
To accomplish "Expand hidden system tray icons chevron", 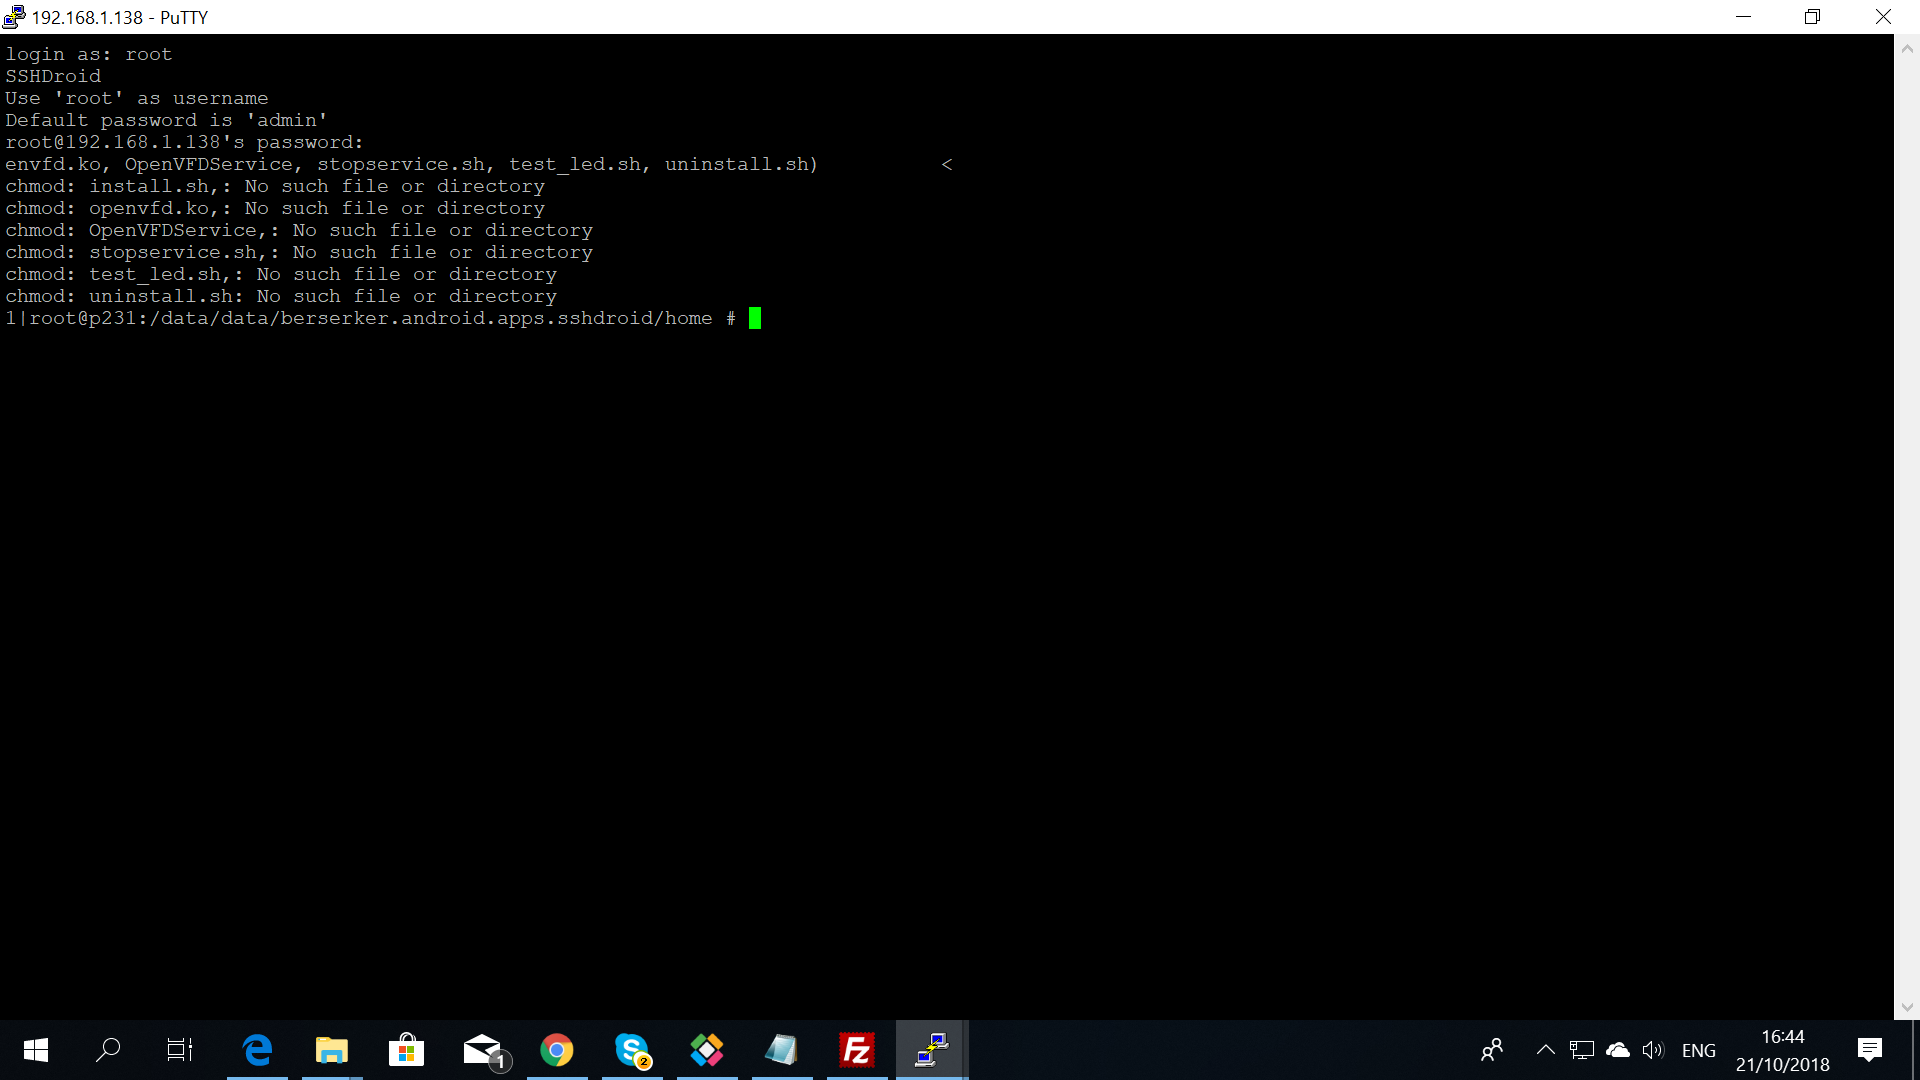I will tap(1545, 1050).
